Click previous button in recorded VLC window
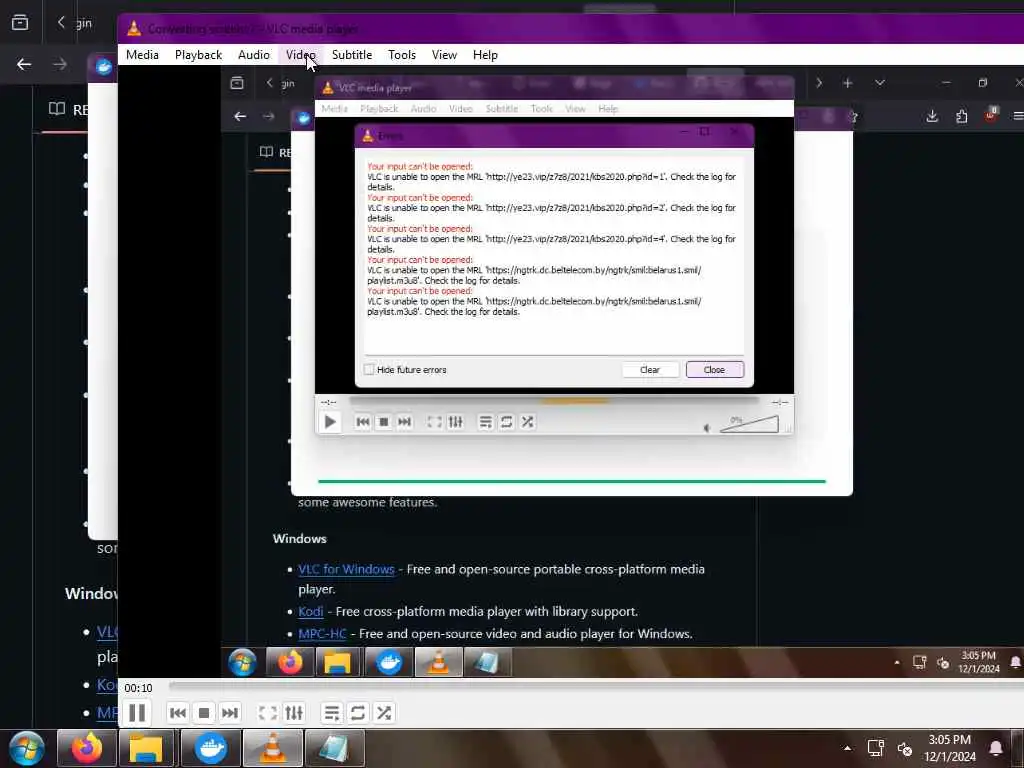1024x768 pixels. (x=363, y=422)
